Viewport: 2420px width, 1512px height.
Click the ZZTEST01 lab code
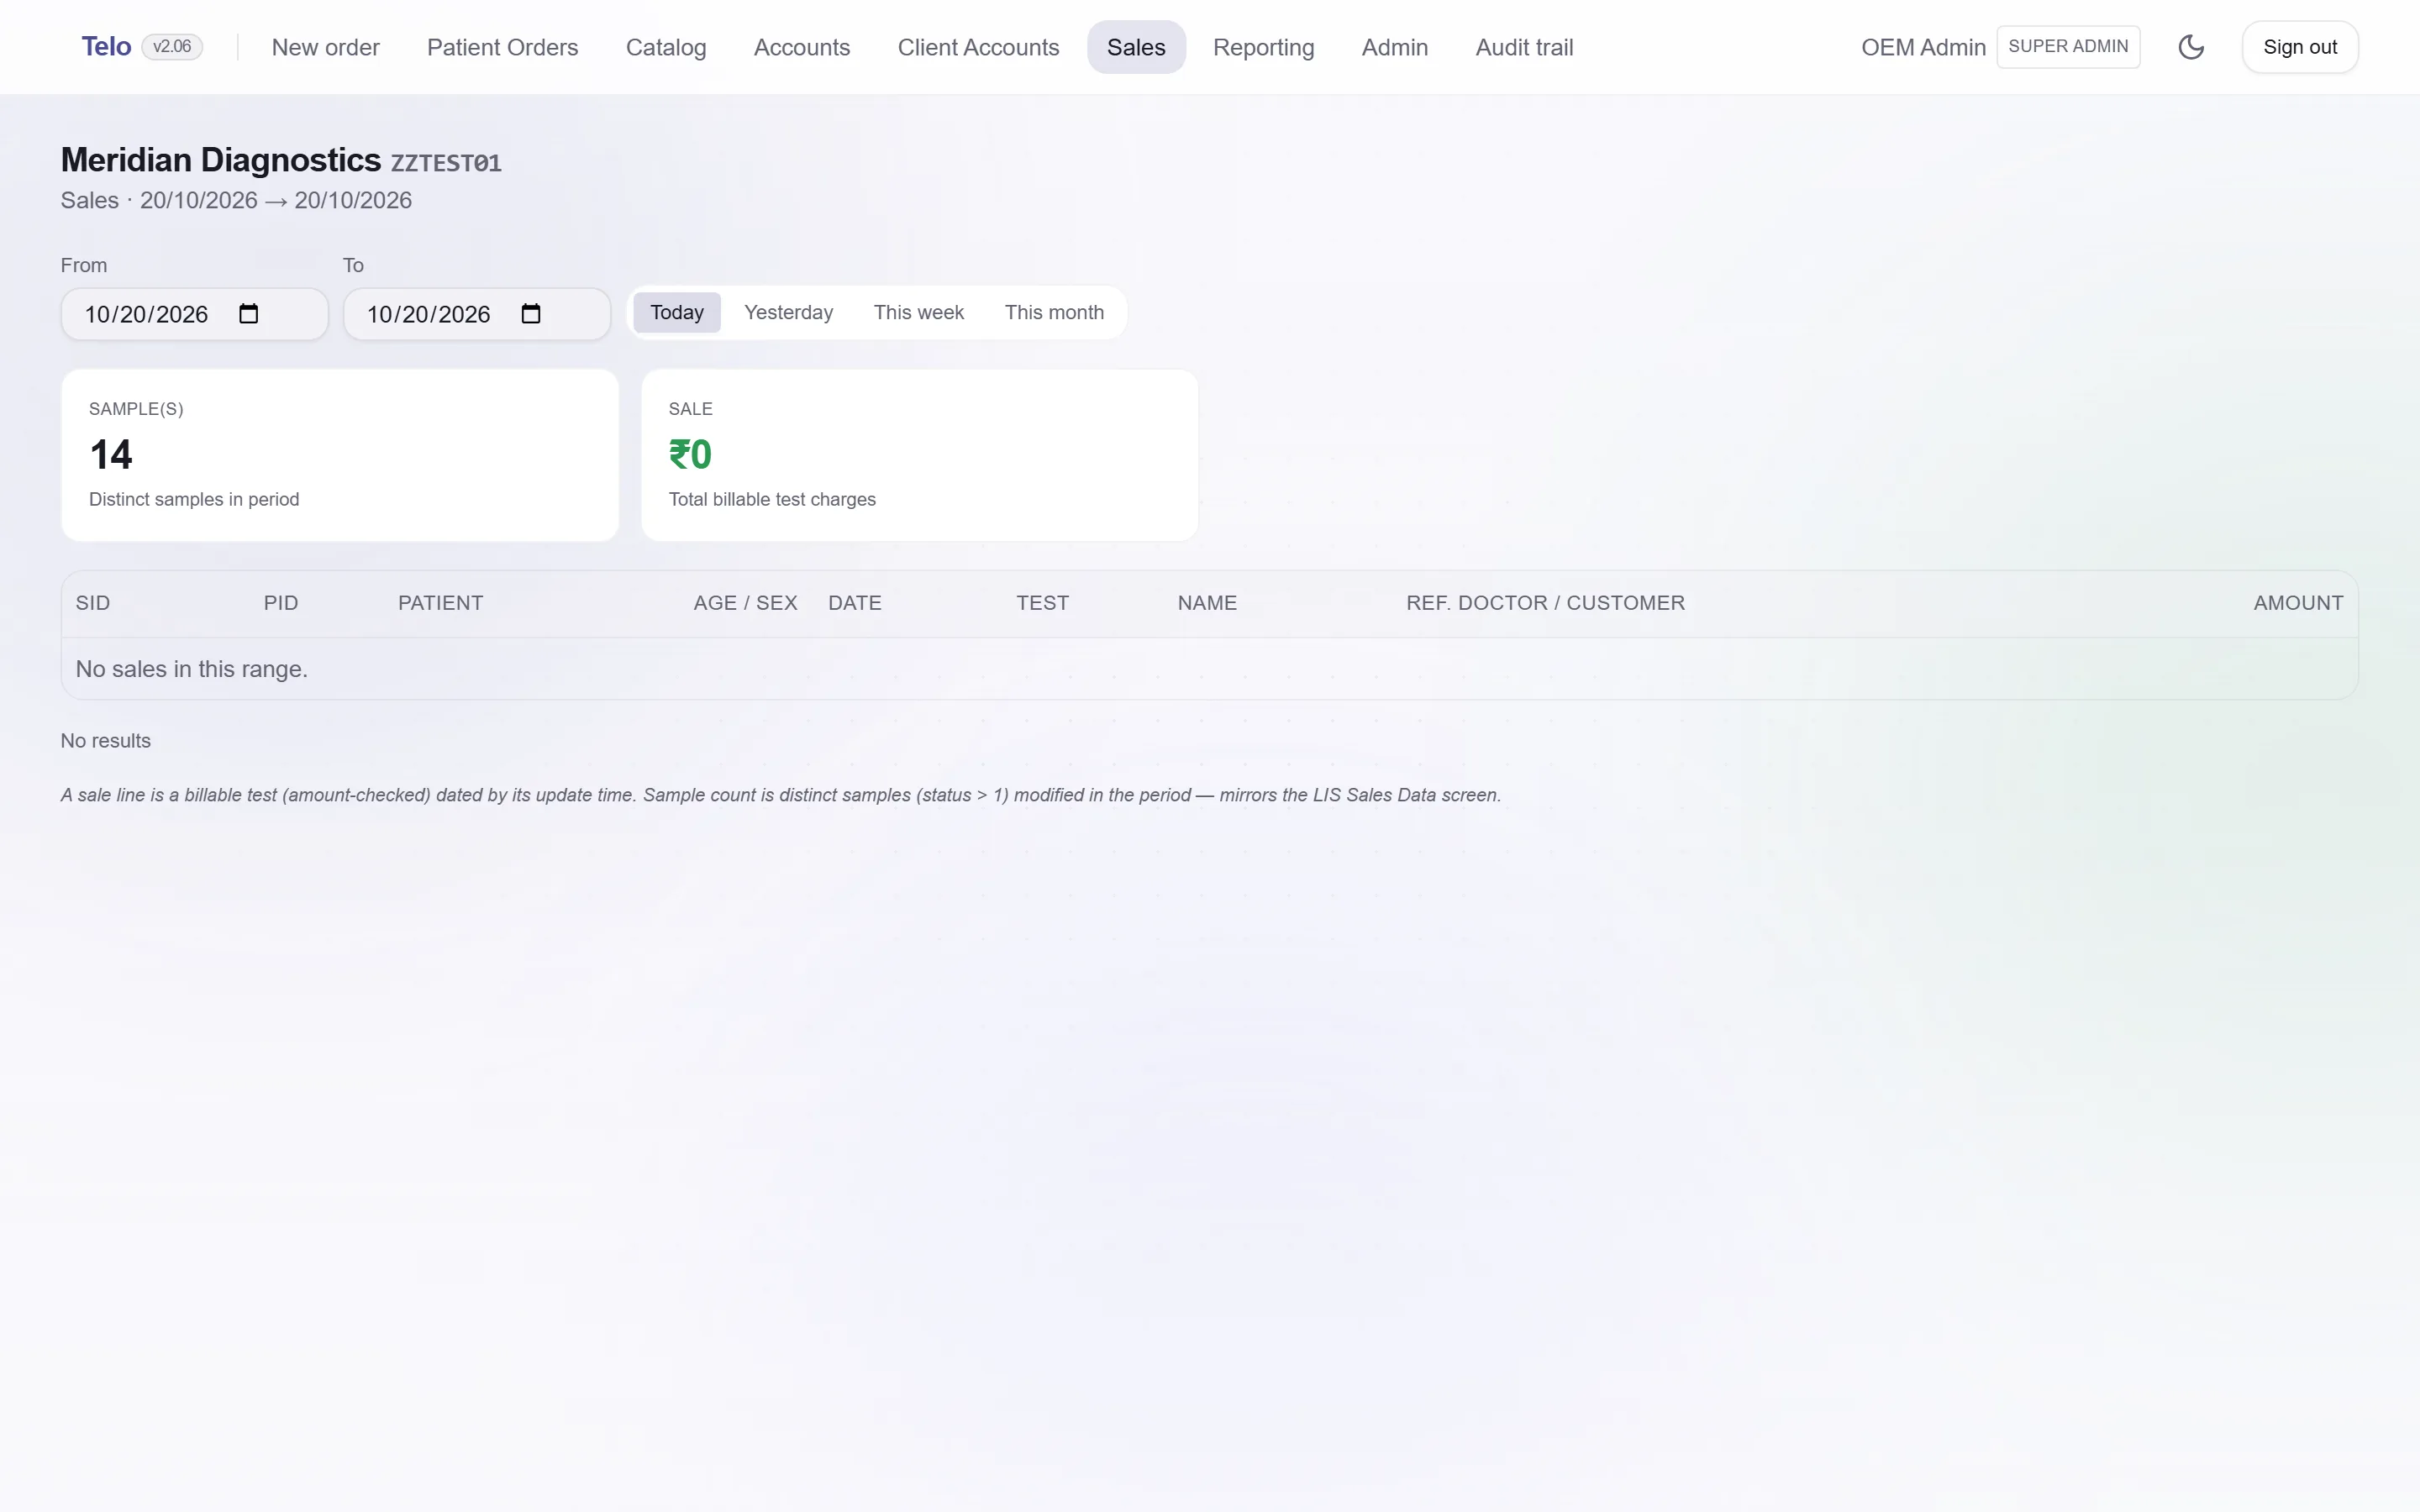[x=446, y=163]
